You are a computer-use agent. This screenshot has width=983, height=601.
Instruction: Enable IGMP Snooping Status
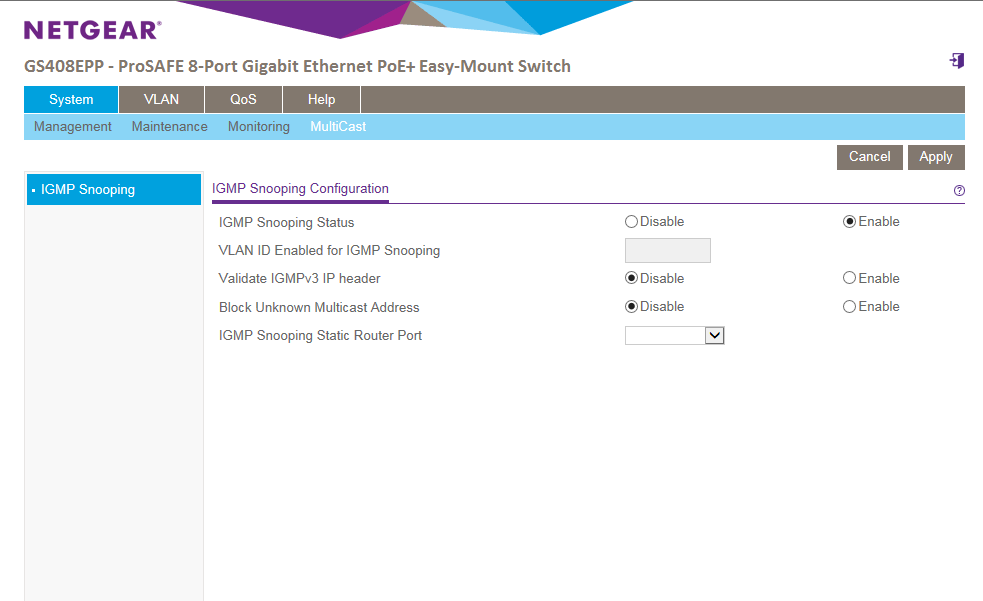point(849,222)
